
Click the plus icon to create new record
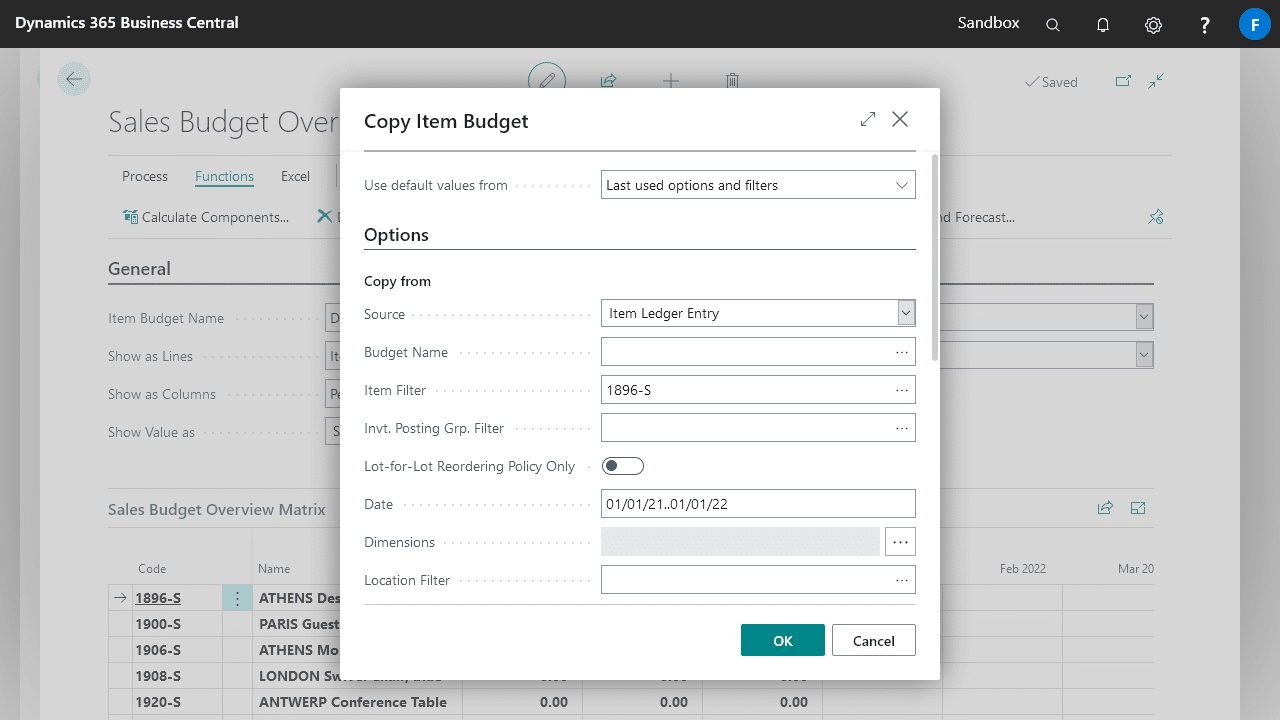click(670, 81)
